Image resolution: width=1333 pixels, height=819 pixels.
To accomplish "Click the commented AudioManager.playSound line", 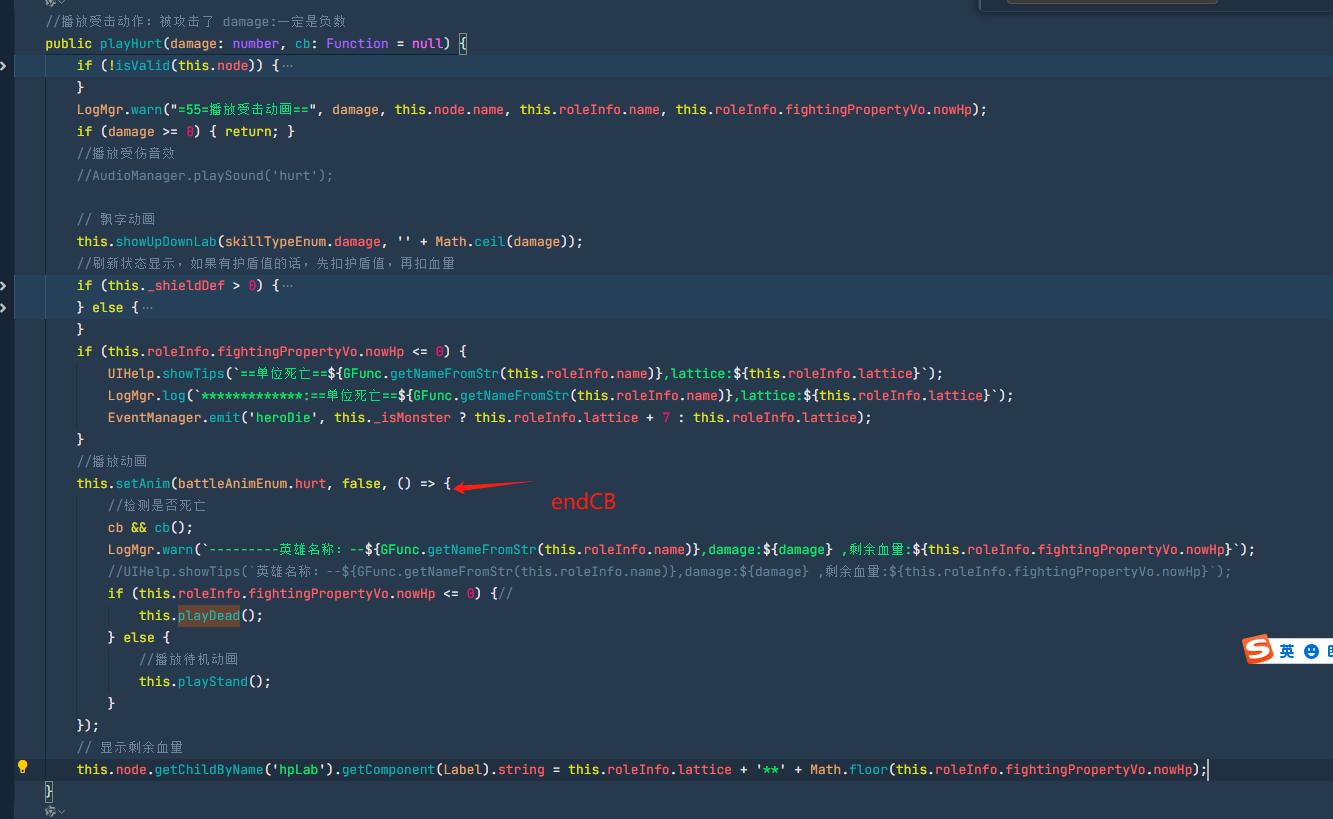I will point(205,176).
